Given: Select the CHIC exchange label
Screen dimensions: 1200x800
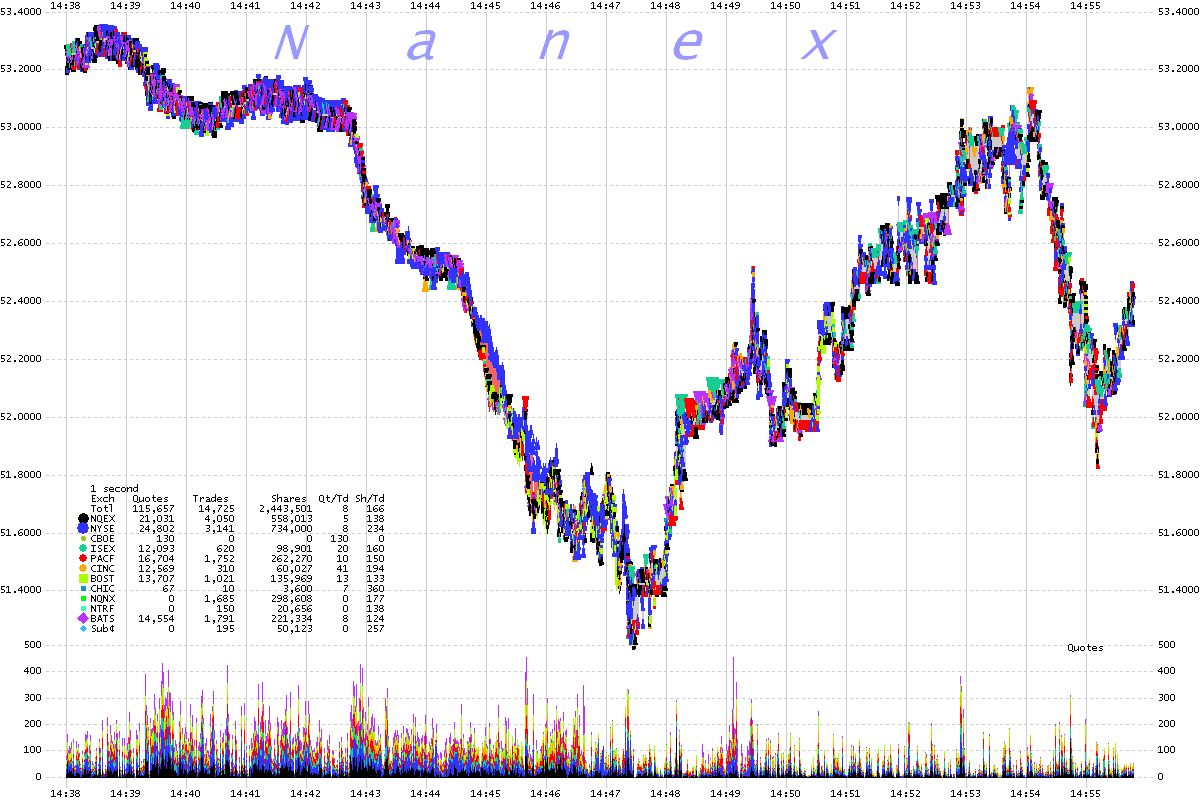Looking at the screenshot, I should [x=103, y=588].
